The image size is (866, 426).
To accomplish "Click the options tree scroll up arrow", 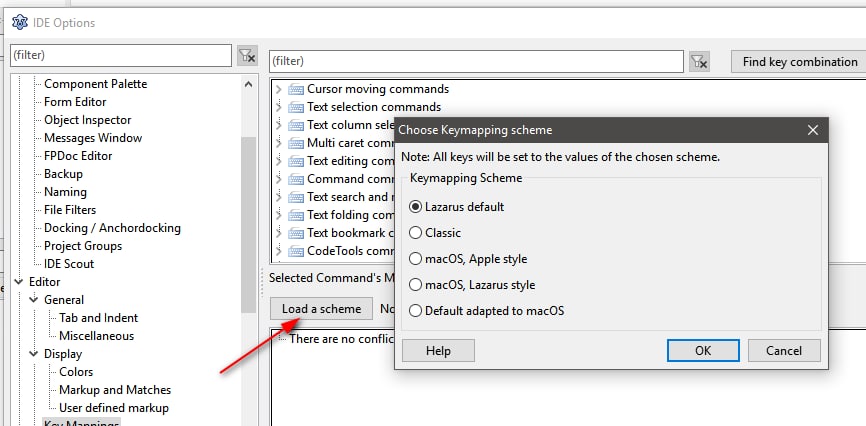I will (249, 85).
